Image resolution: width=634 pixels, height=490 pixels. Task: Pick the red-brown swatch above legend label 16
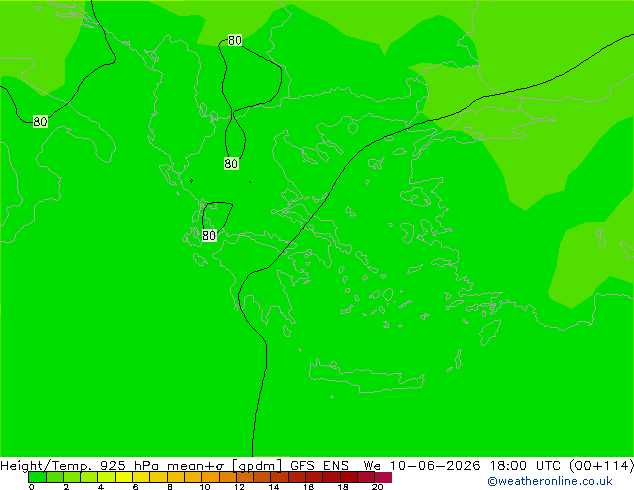pyautogui.click(x=314, y=477)
